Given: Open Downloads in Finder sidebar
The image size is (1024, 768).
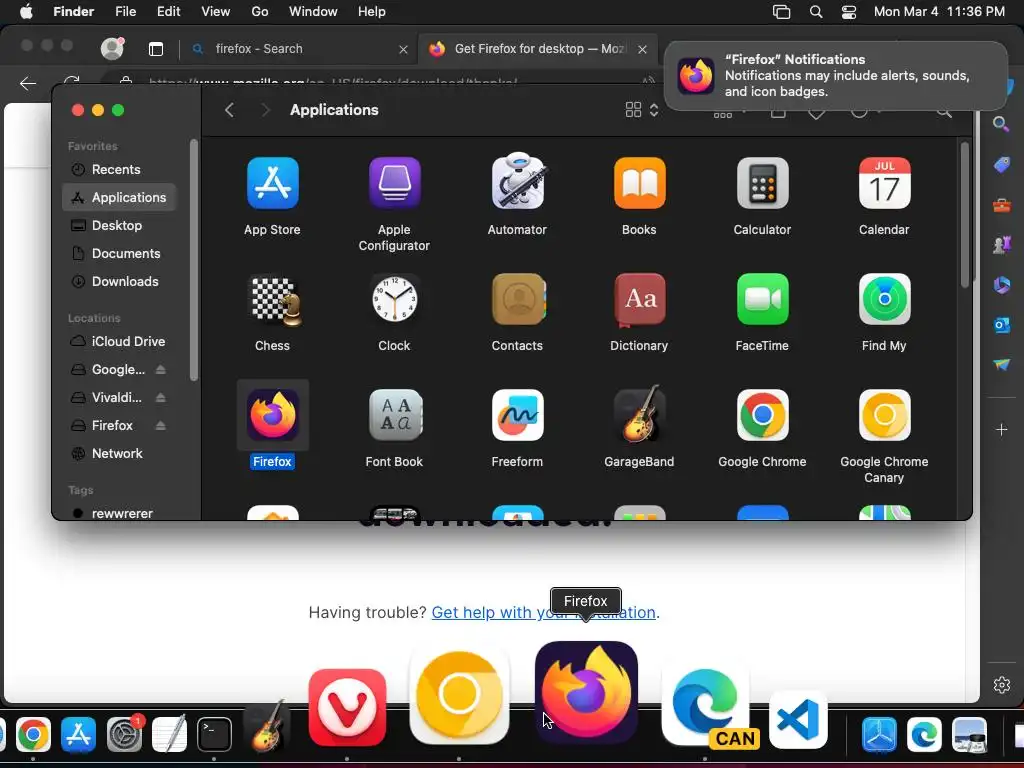Looking at the screenshot, I should click(x=119, y=282).
